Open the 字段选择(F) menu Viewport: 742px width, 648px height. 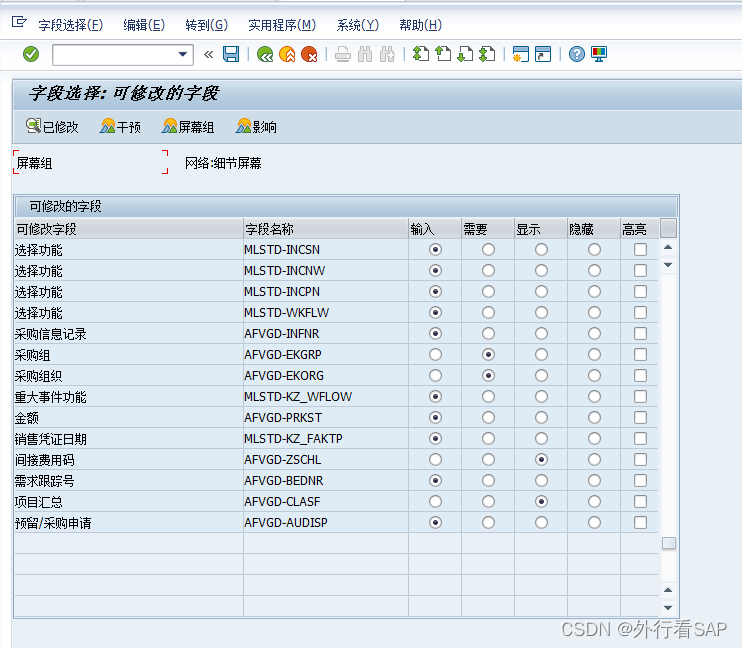(71, 25)
